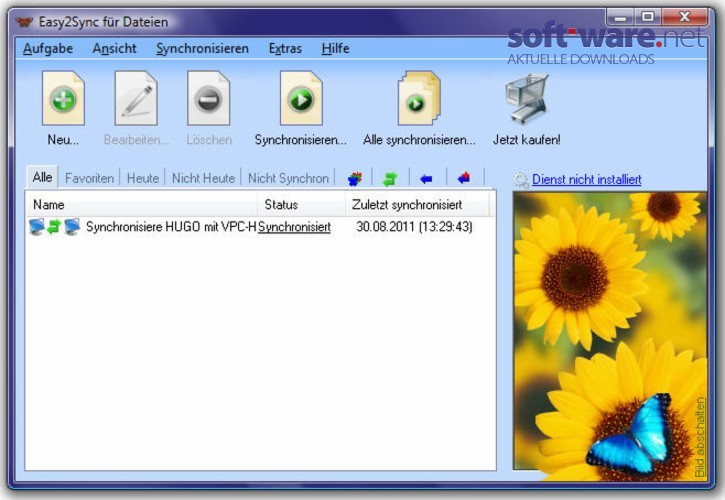This screenshot has height=500, width=725.
Task: Click the sync icon of the HUGO task row
Action: [54, 227]
